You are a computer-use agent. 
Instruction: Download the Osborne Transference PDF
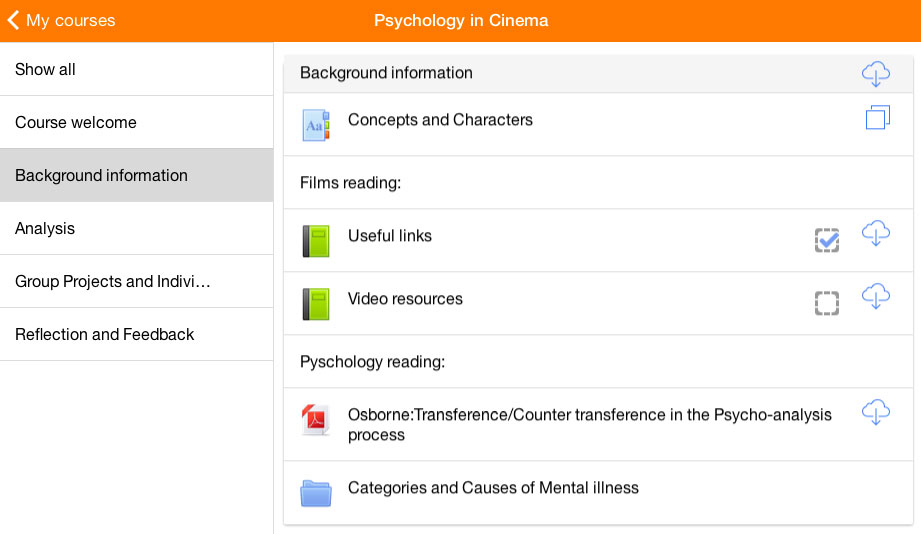point(875,412)
